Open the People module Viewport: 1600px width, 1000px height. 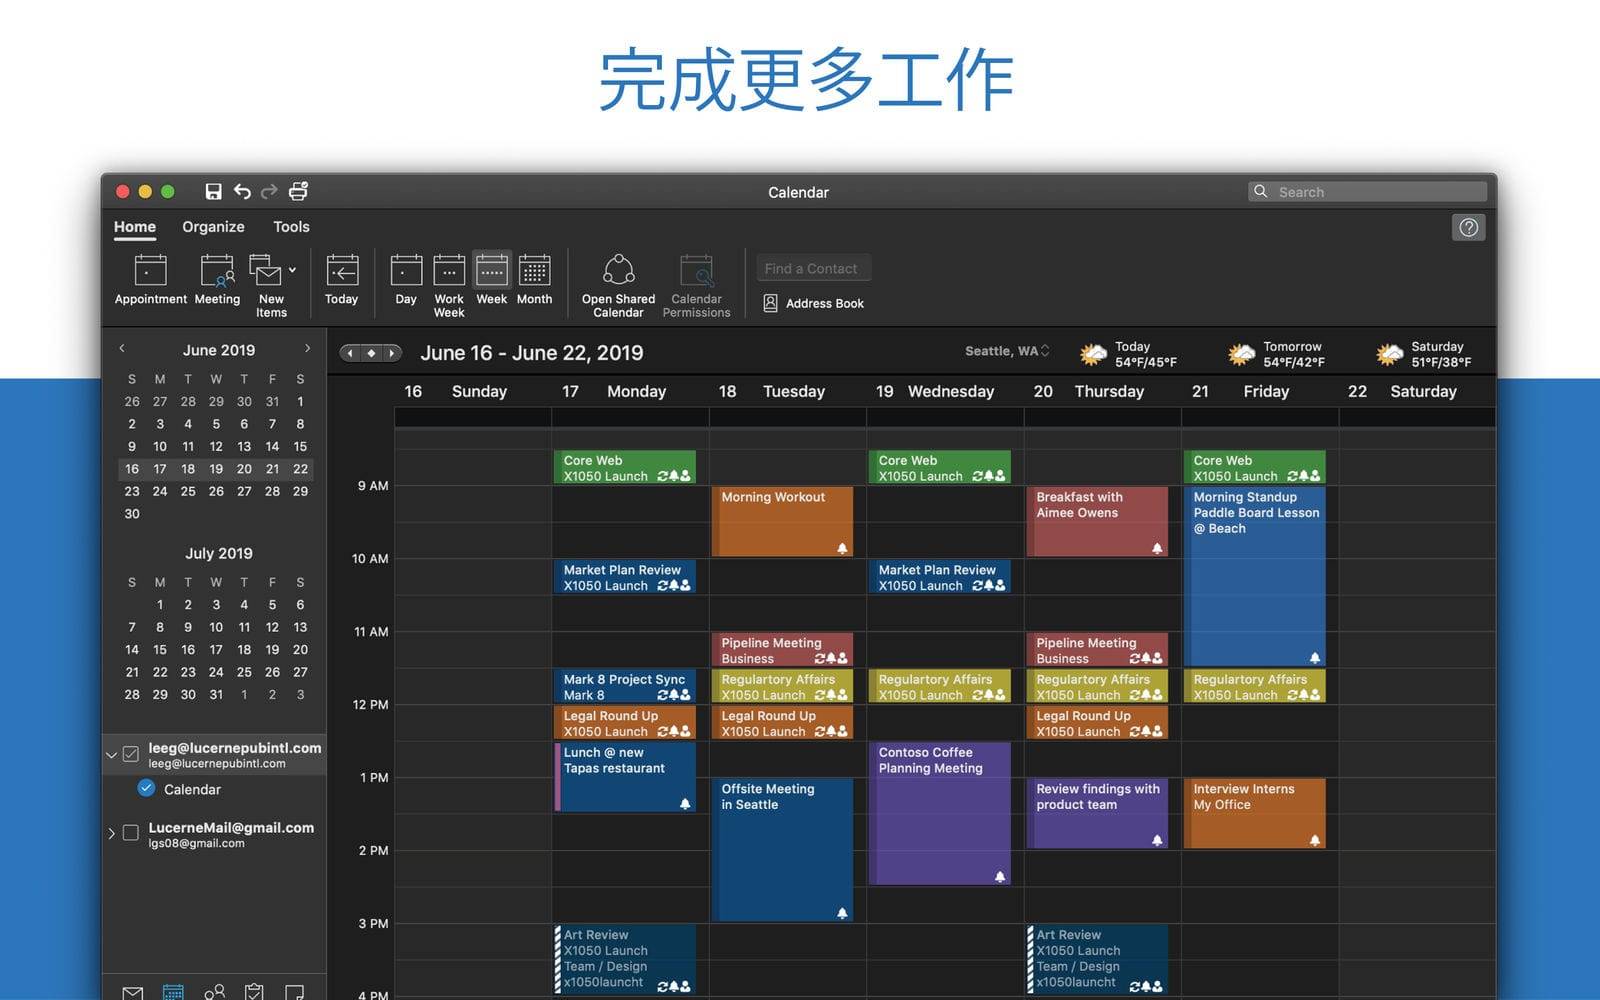click(x=214, y=991)
